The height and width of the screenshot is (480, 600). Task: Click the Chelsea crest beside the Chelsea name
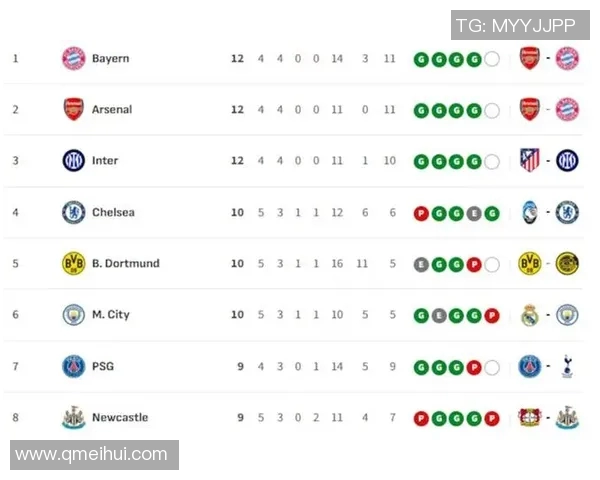(74, 212)
